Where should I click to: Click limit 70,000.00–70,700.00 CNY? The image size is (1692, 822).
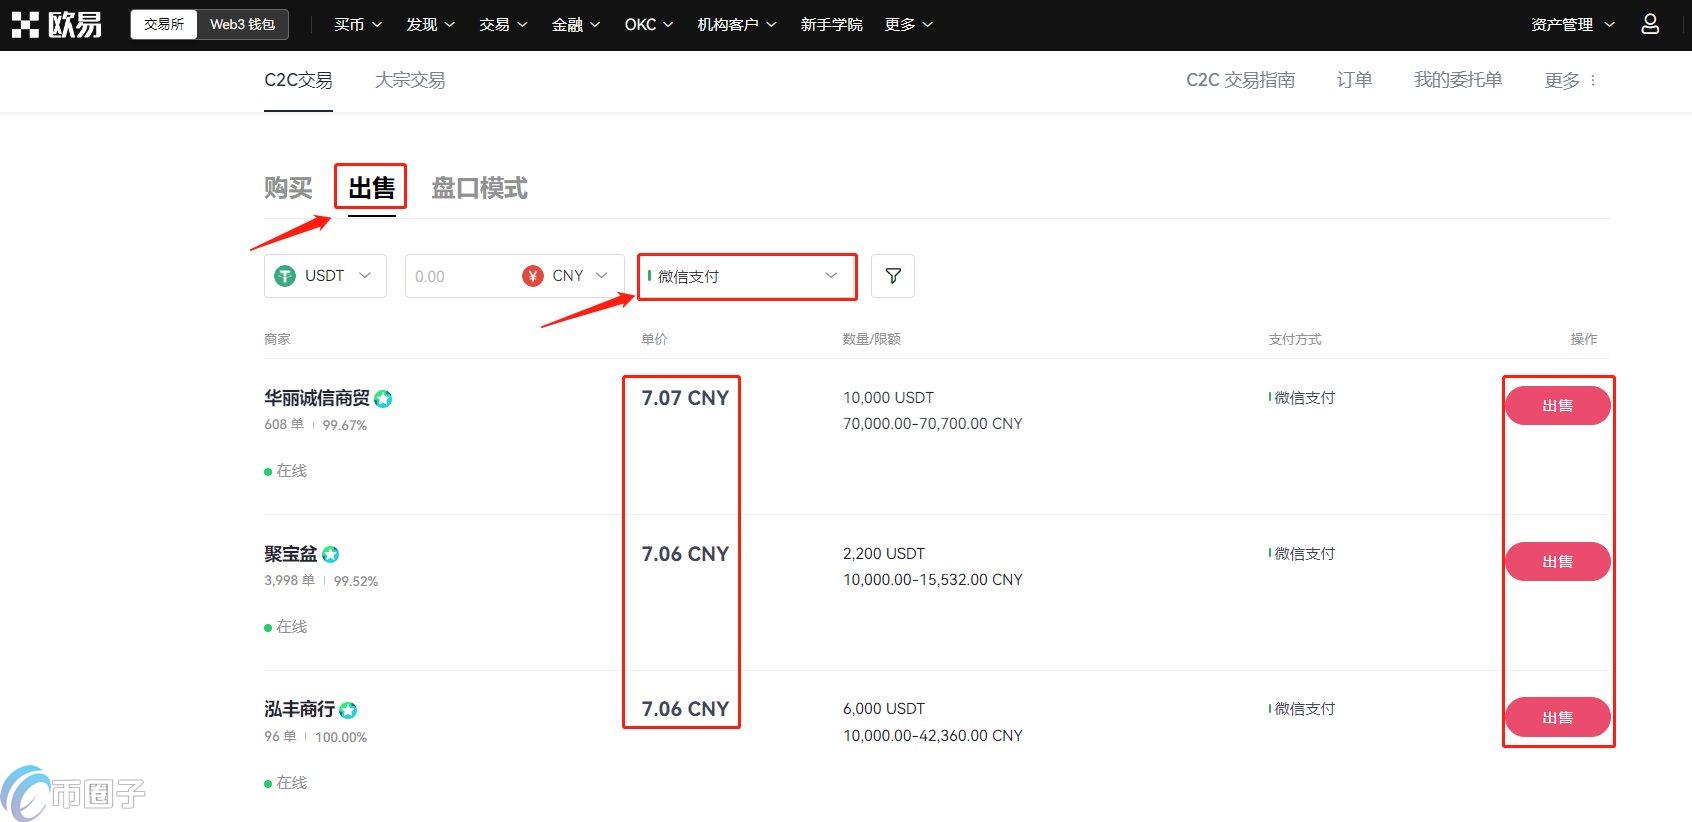click(x=933, y=424)
